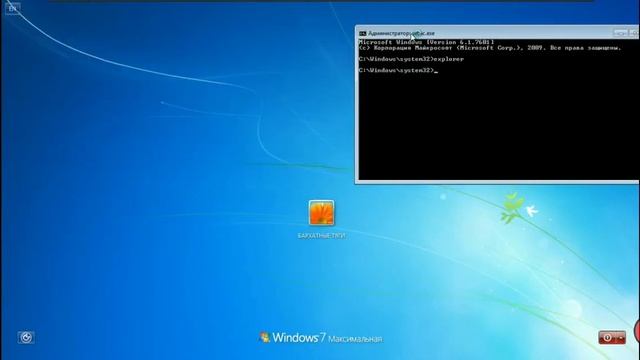Select the user name under the picture
640x360 pixels.
coord(321,236)
